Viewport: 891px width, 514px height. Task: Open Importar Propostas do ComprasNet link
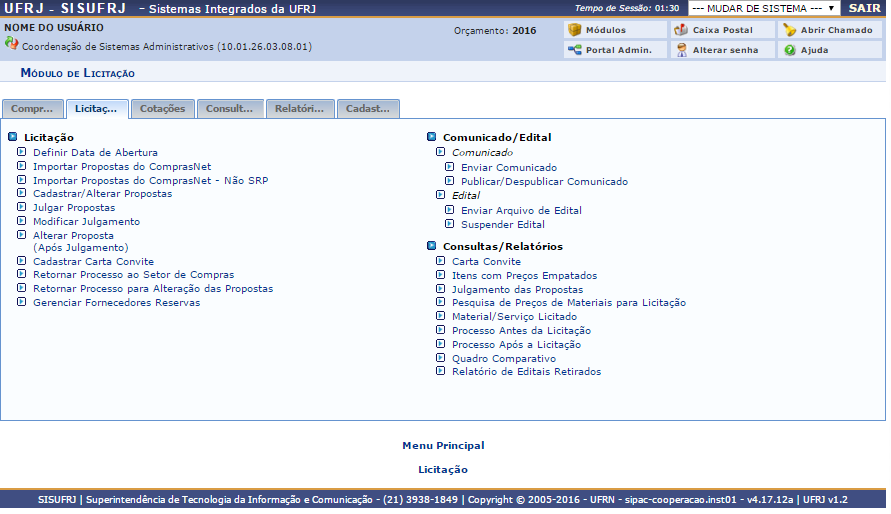(122, 166)
